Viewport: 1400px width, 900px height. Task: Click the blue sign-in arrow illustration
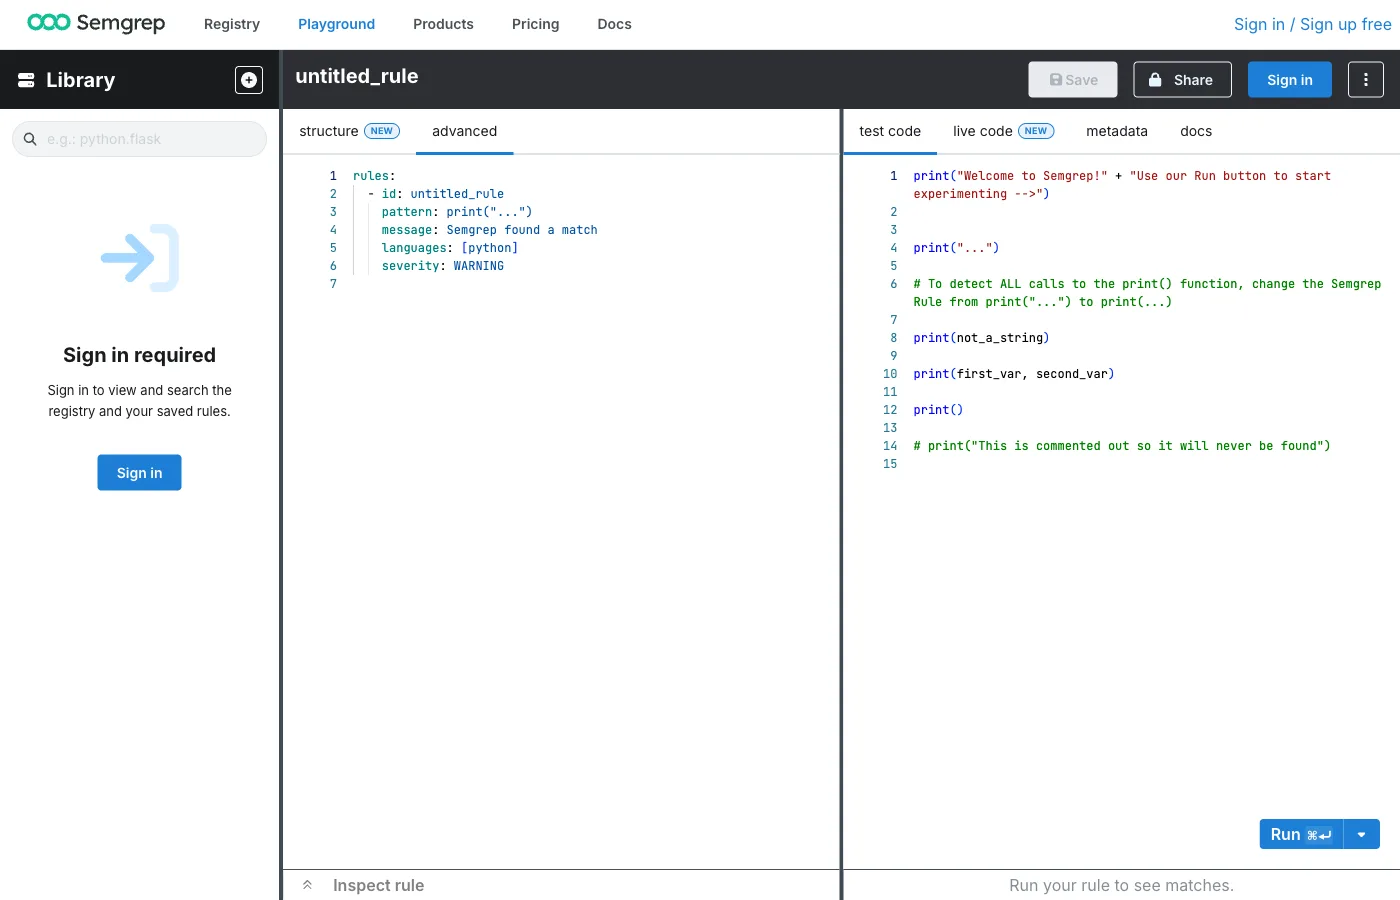coord(139,258)
